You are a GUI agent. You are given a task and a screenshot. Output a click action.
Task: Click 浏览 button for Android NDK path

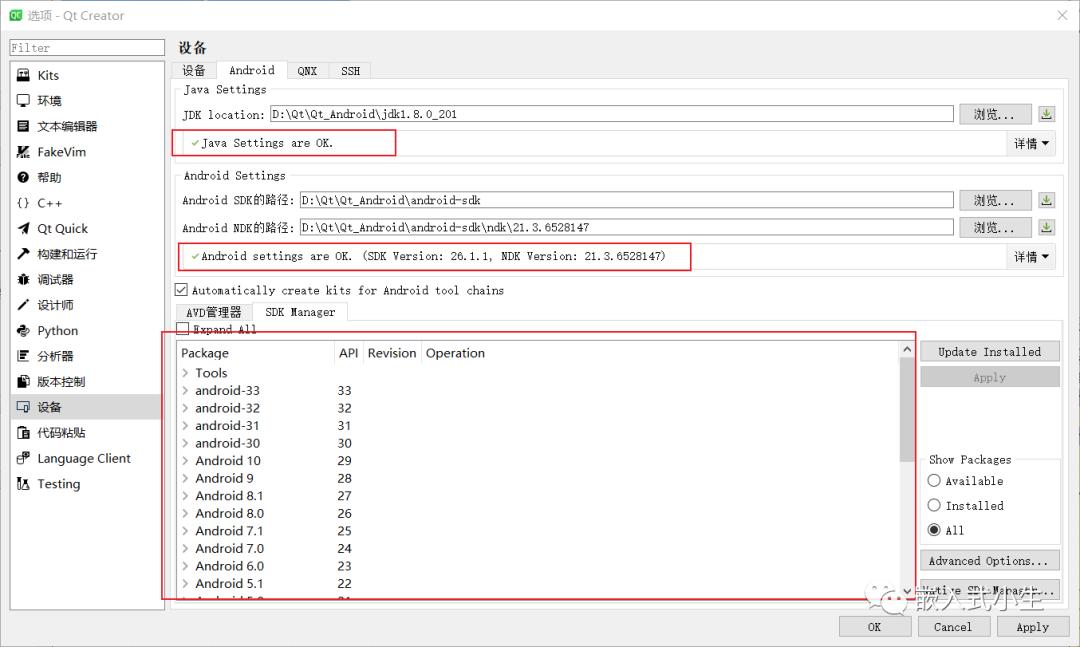pyautogui.click(x=995, y=227)
